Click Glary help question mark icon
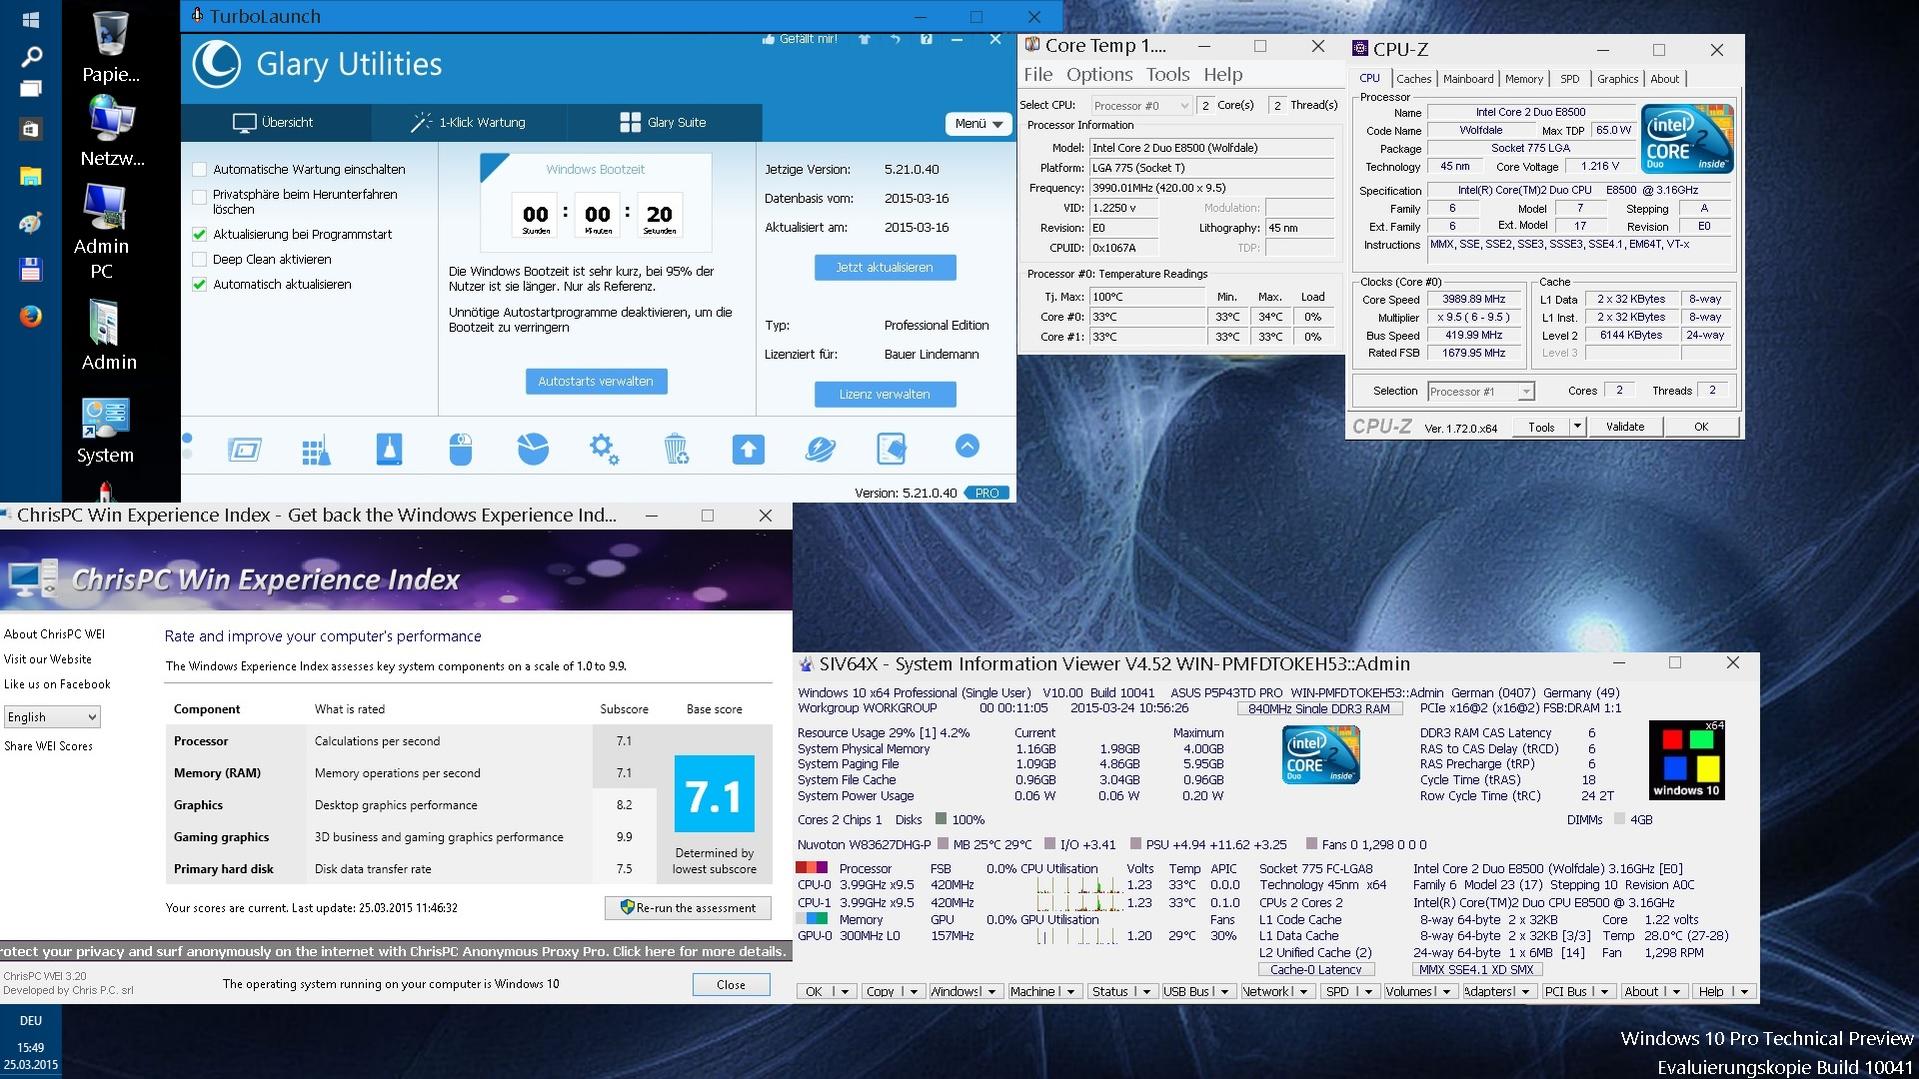 [926, 39]
